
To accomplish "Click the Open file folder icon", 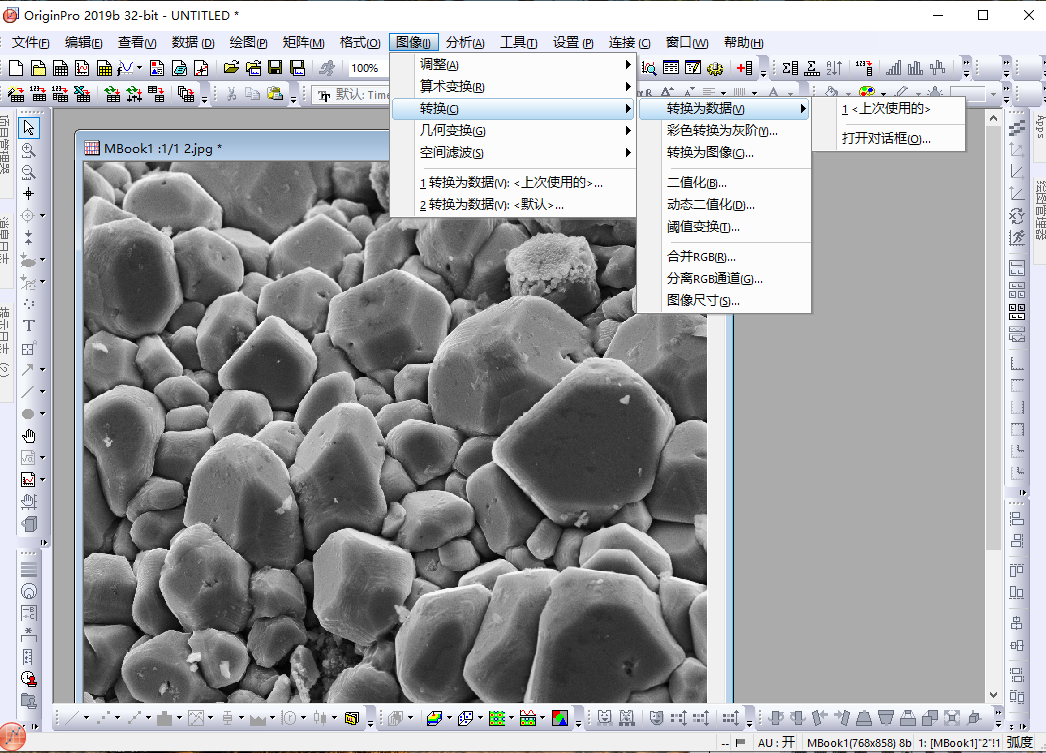I will tap(231, 68).
